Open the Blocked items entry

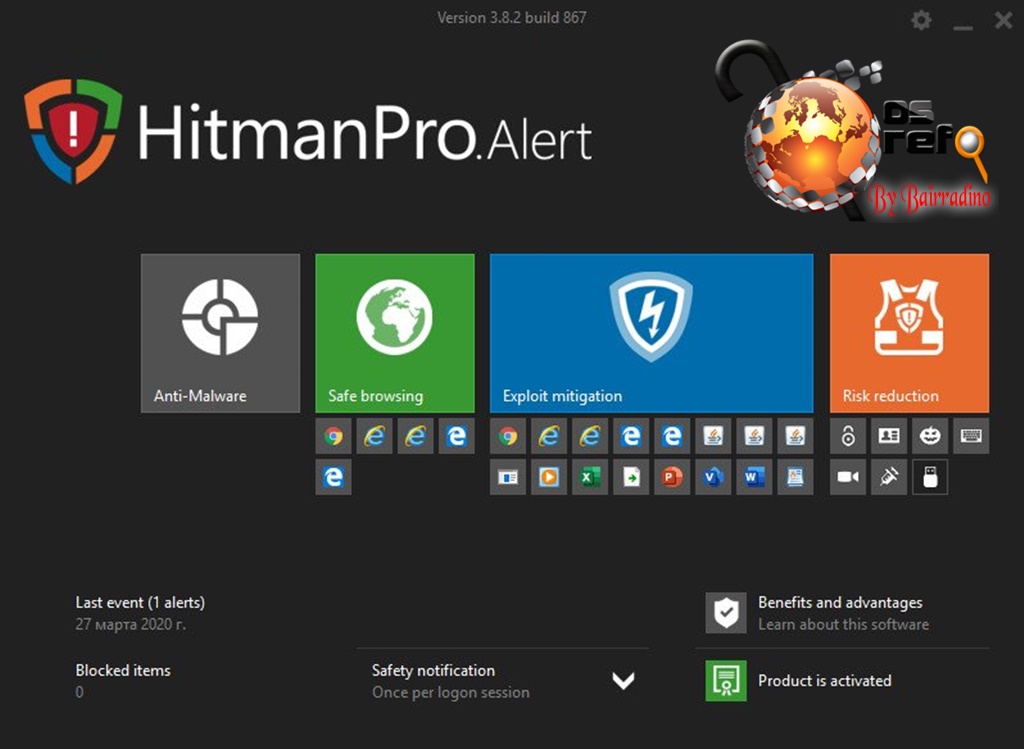pyautogui.click(x=123, y=671)
